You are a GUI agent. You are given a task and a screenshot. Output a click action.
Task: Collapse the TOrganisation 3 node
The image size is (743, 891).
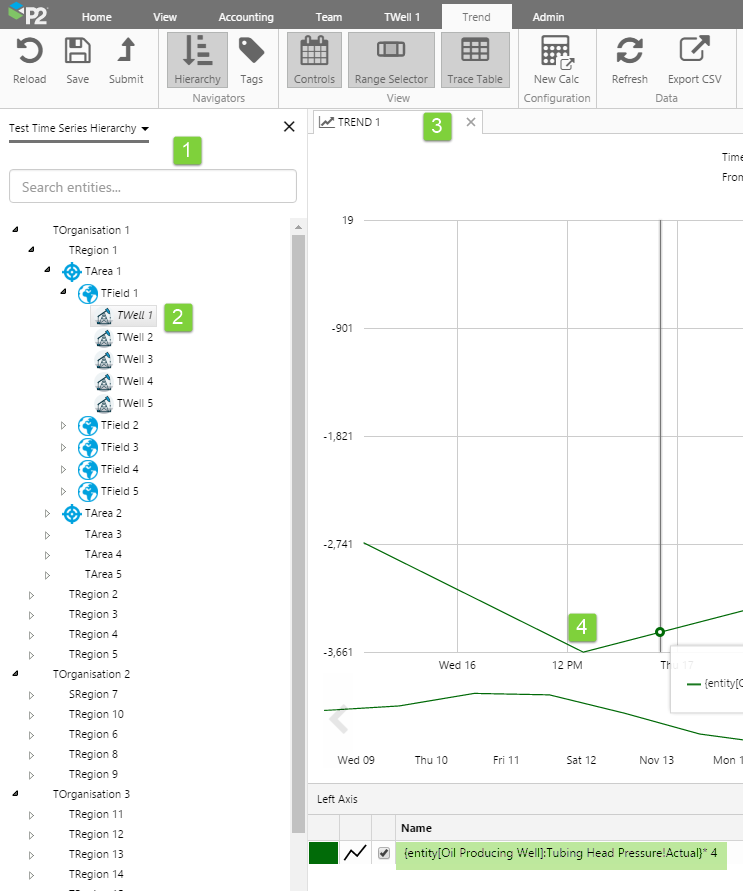click(15, 793)
